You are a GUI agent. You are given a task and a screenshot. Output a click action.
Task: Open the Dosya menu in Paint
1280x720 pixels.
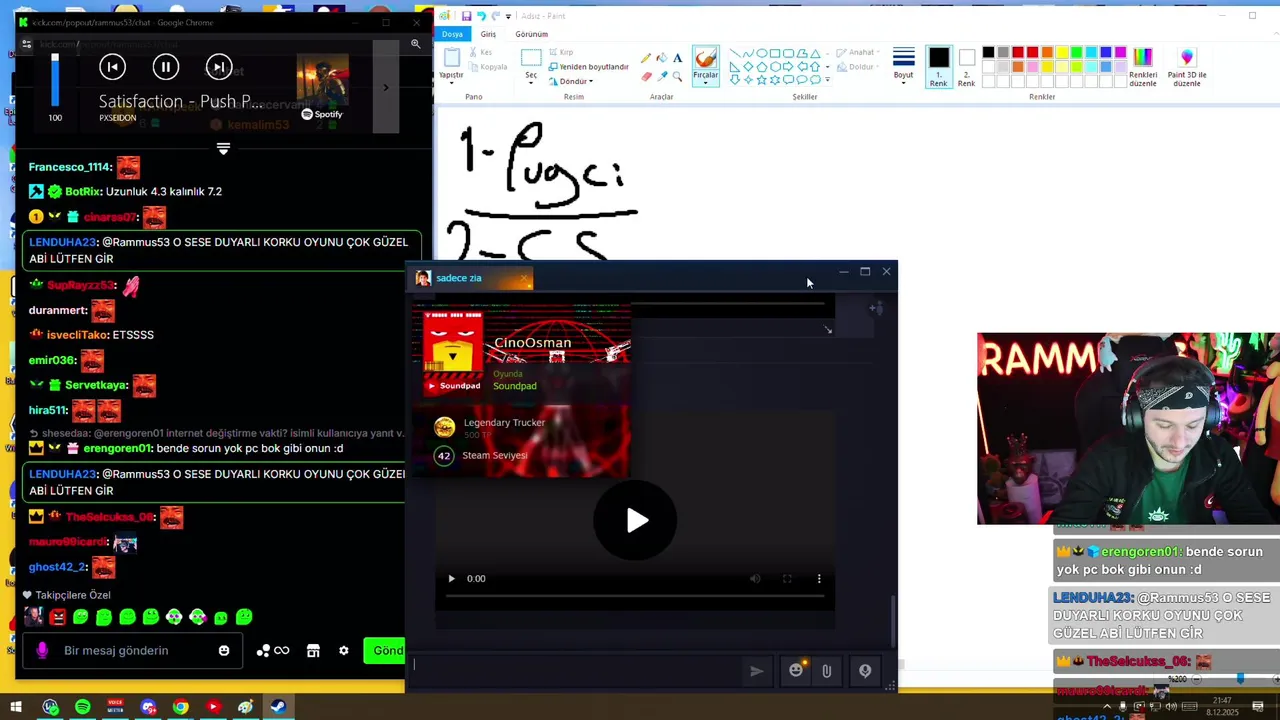(x=452, y=34)
